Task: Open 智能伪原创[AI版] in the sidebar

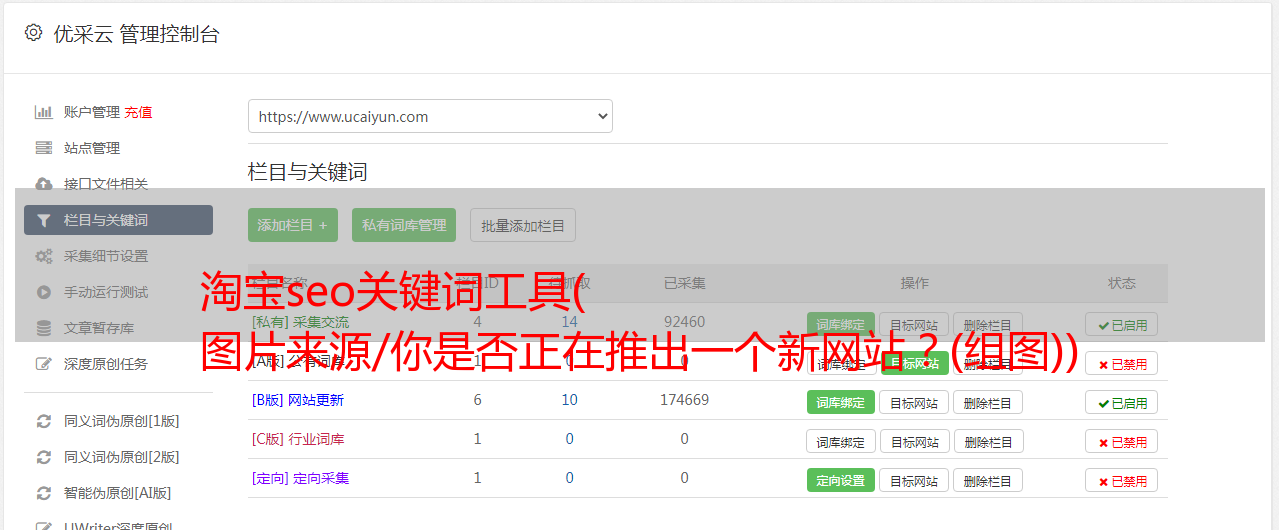Action: (118, 493)
